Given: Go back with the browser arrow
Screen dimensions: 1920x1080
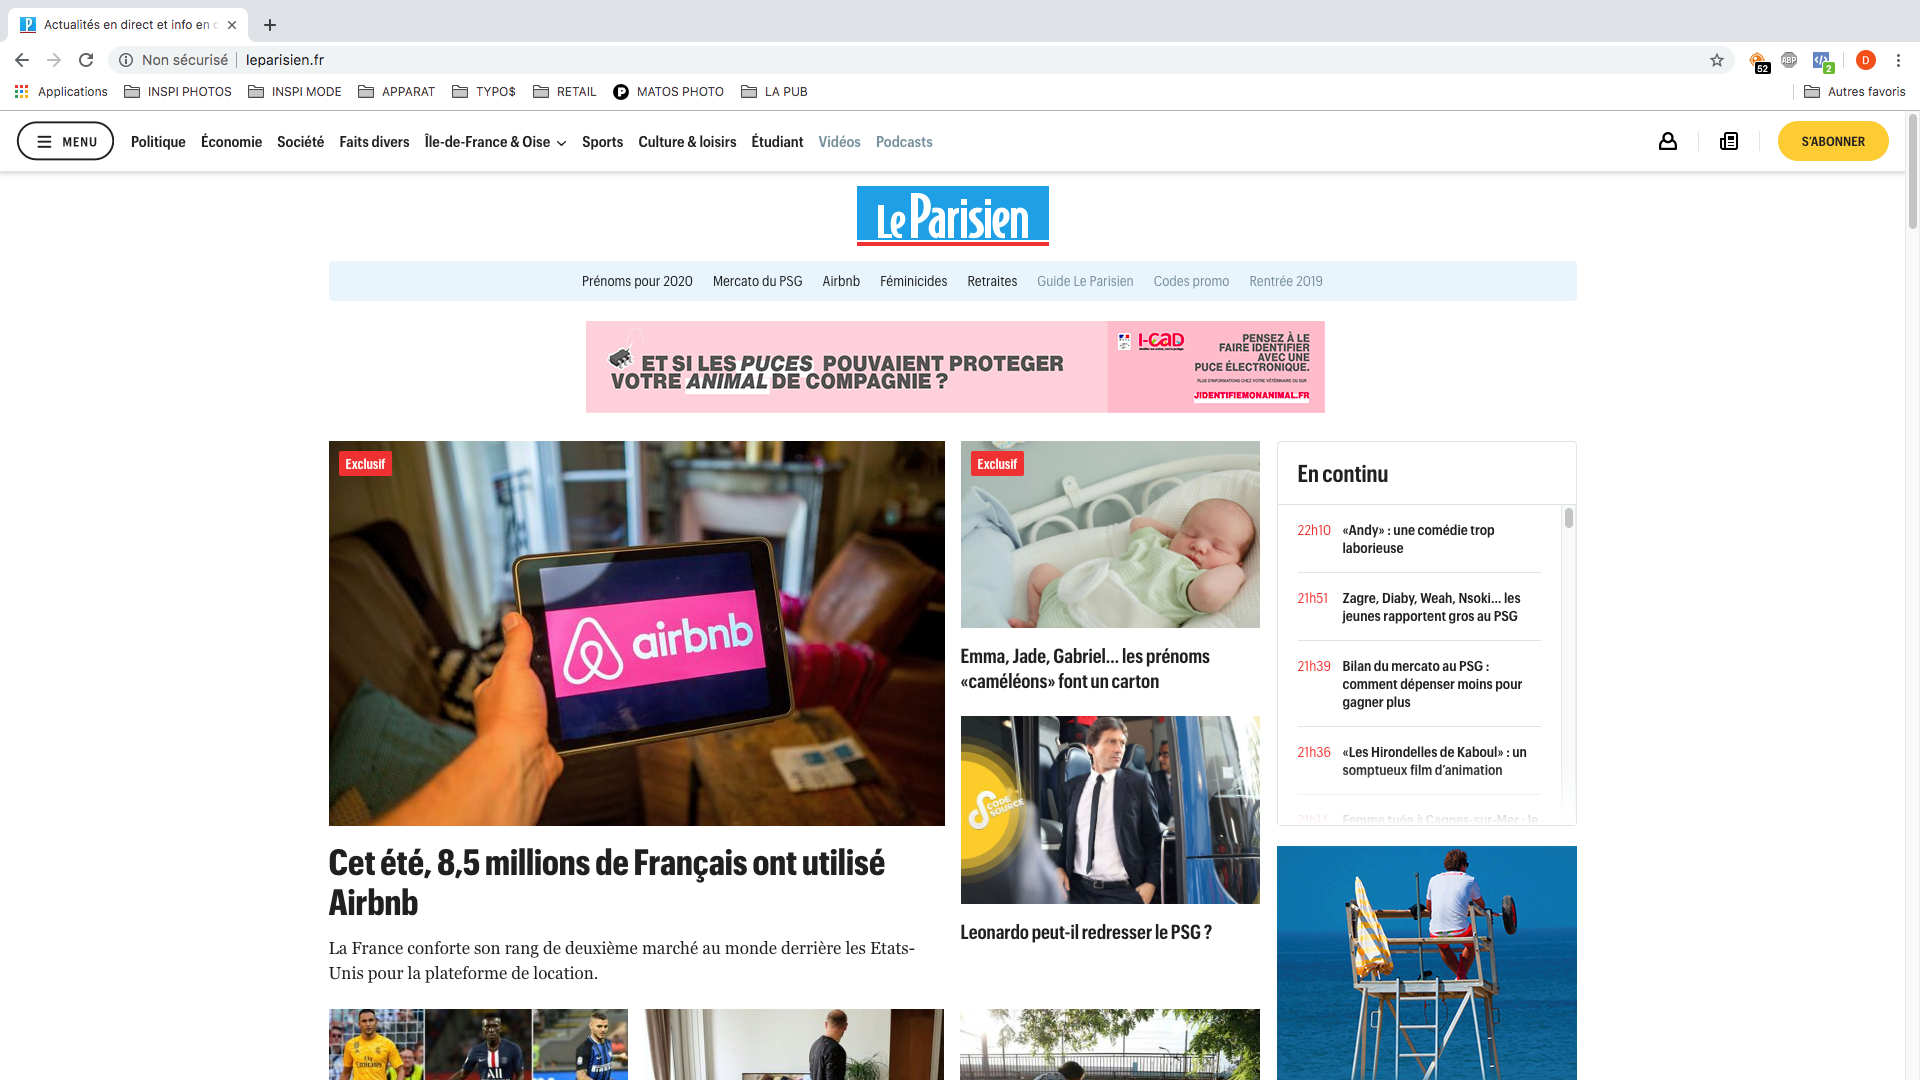Looking at the screenshot, I should (x=22, y=60).
